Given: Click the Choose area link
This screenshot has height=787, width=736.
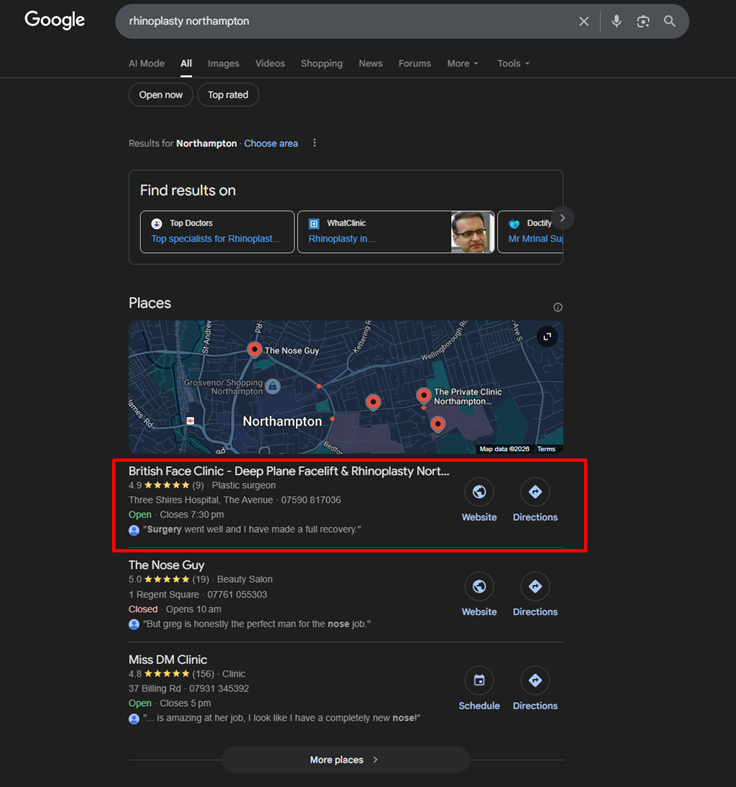Looking at the screenshot, I should click(x=271, y=144).
